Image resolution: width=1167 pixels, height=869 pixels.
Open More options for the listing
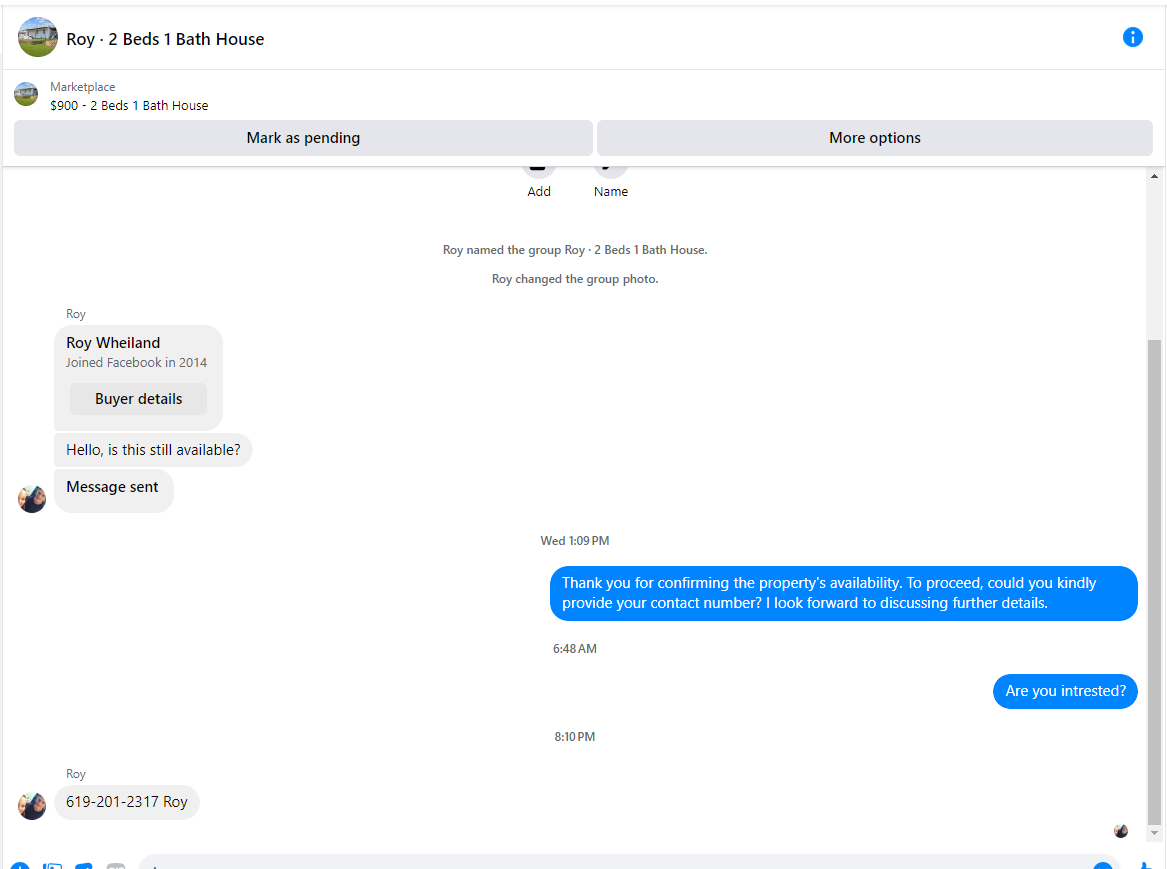point(875,138)
